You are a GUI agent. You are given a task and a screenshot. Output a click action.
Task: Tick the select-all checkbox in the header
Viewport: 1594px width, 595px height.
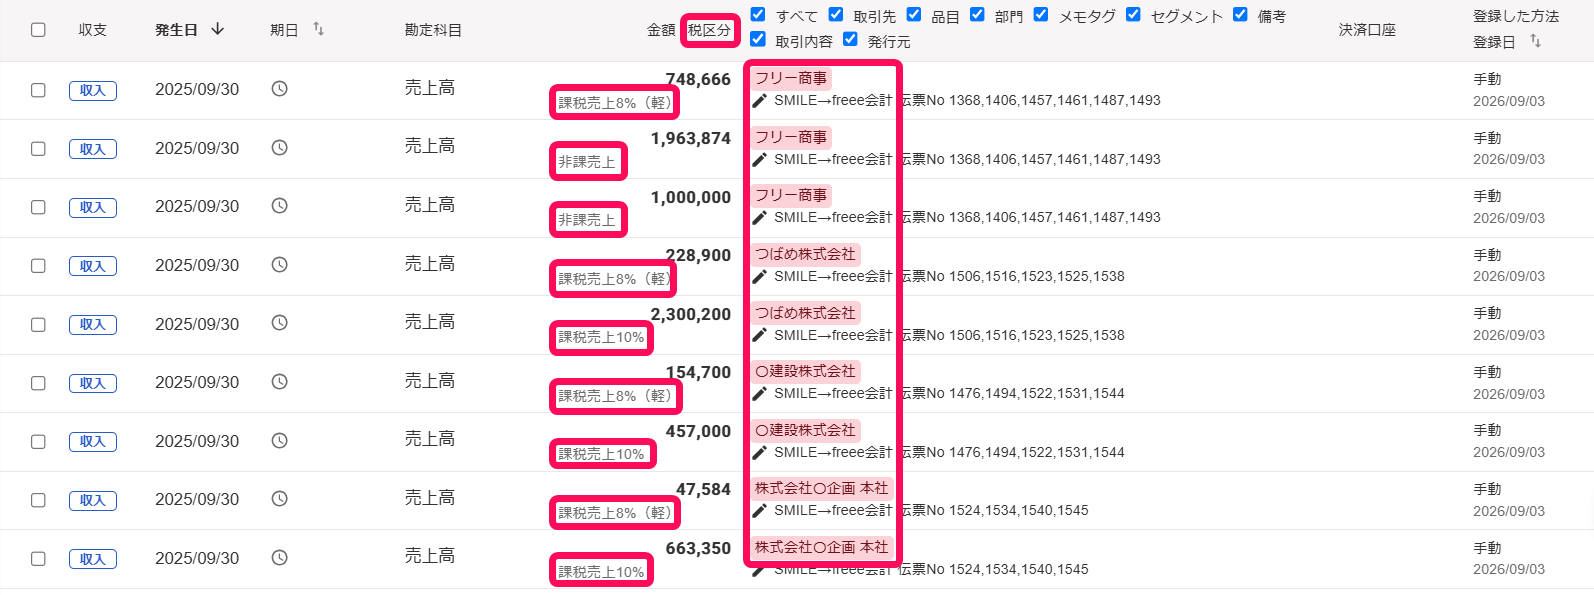coord(38,30)
